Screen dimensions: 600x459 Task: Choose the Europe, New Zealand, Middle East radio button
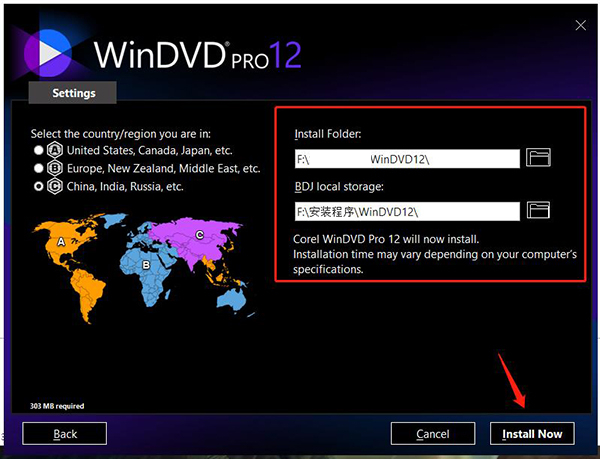tap(39, 169)
